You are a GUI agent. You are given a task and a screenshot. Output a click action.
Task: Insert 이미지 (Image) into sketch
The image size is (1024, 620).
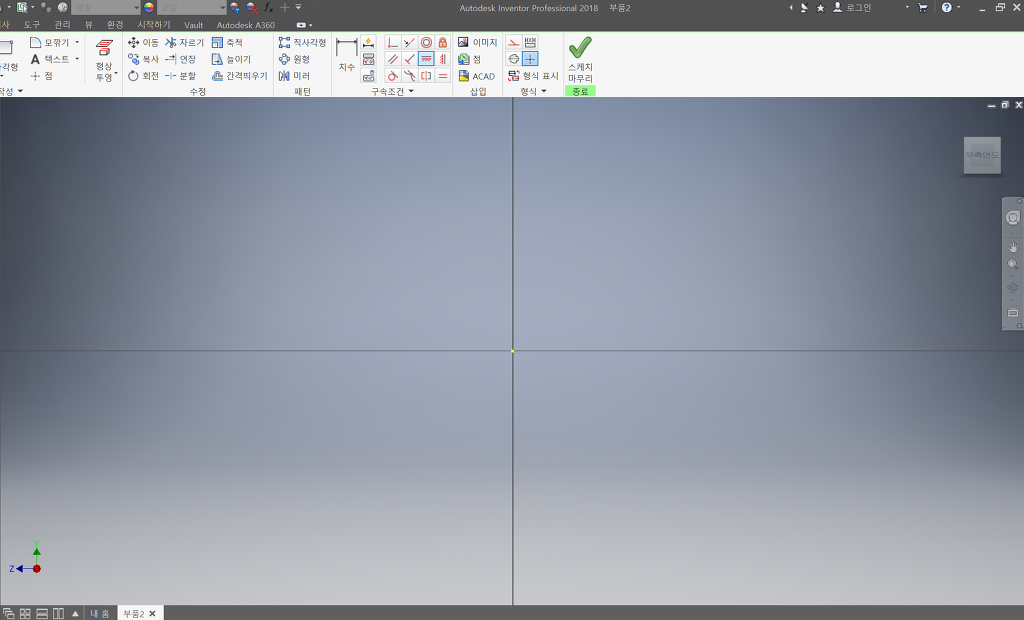477,42
